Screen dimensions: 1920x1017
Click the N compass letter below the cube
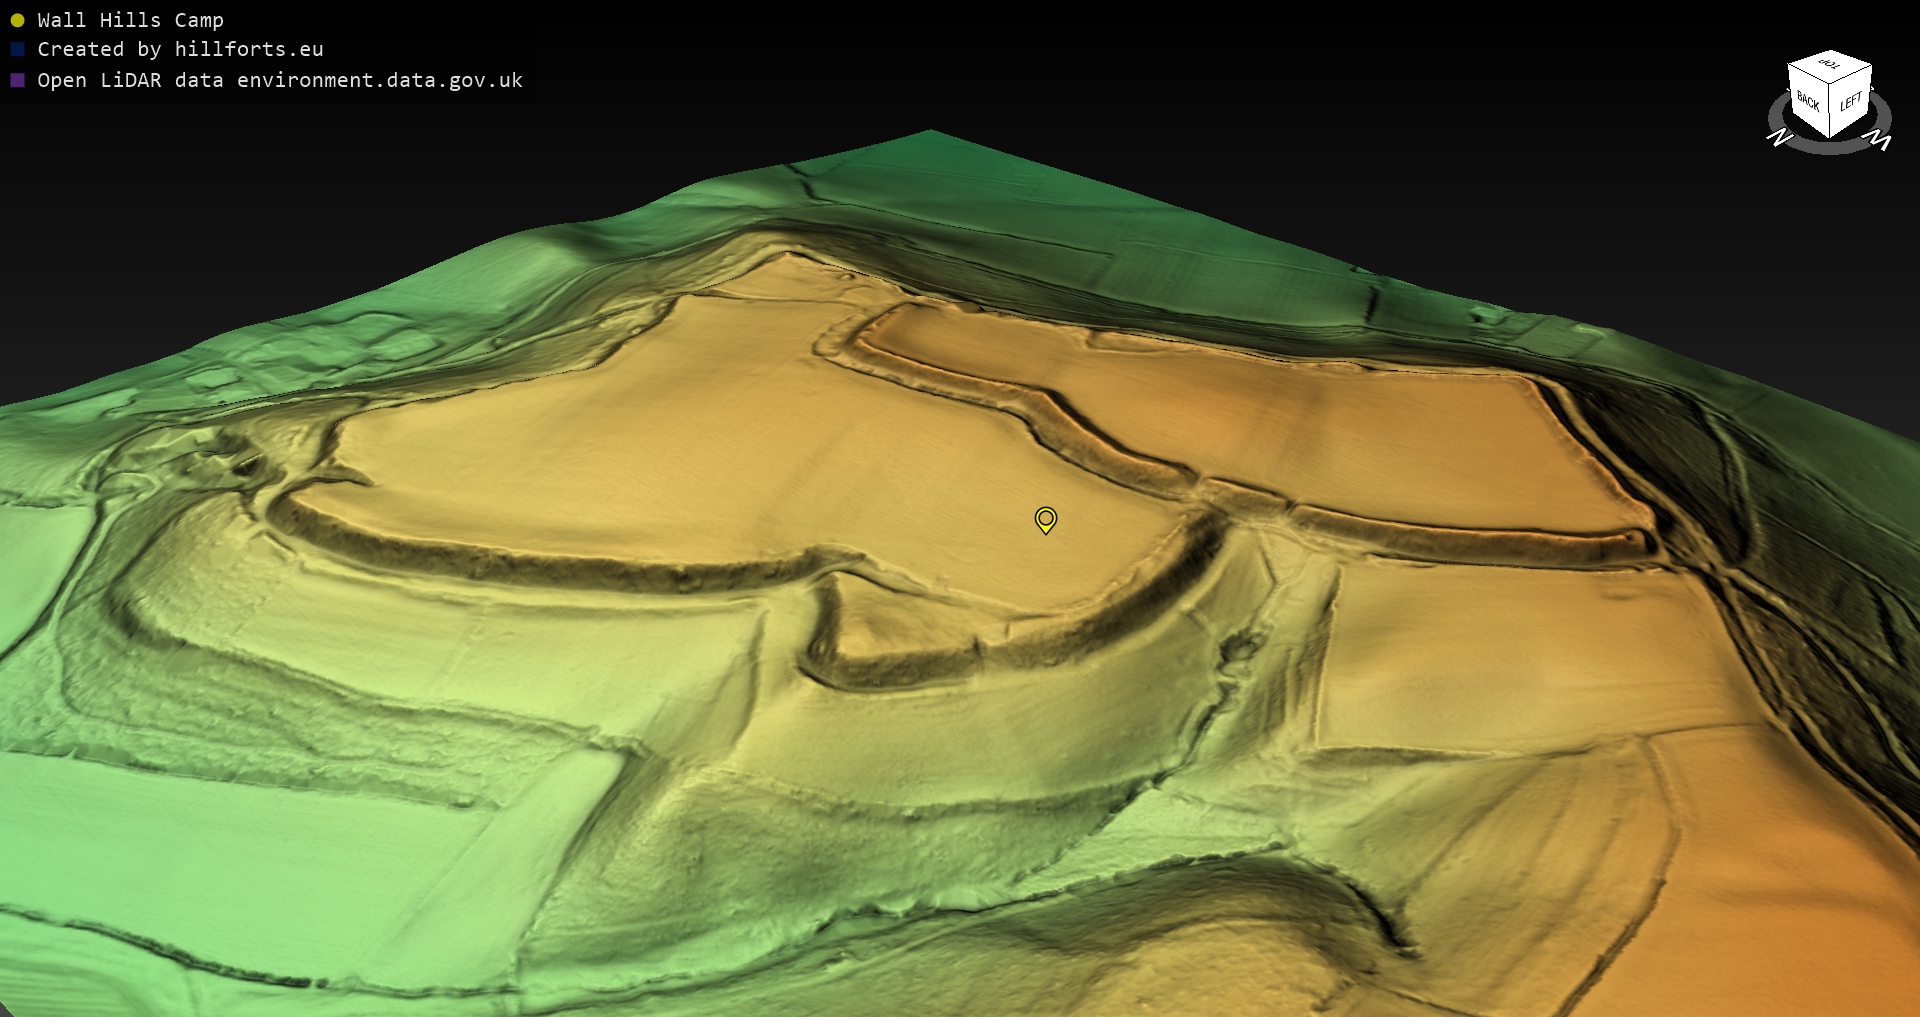1780,137
